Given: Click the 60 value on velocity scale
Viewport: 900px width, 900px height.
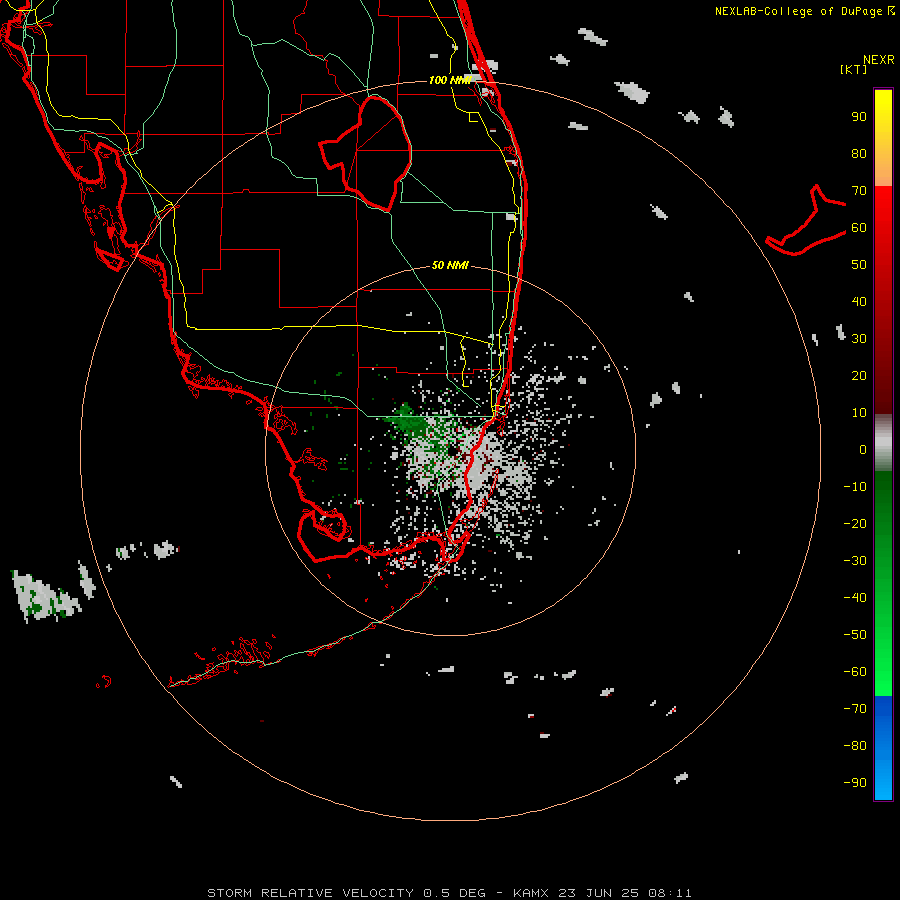Looking at the screenshot, I should (859, 228).
